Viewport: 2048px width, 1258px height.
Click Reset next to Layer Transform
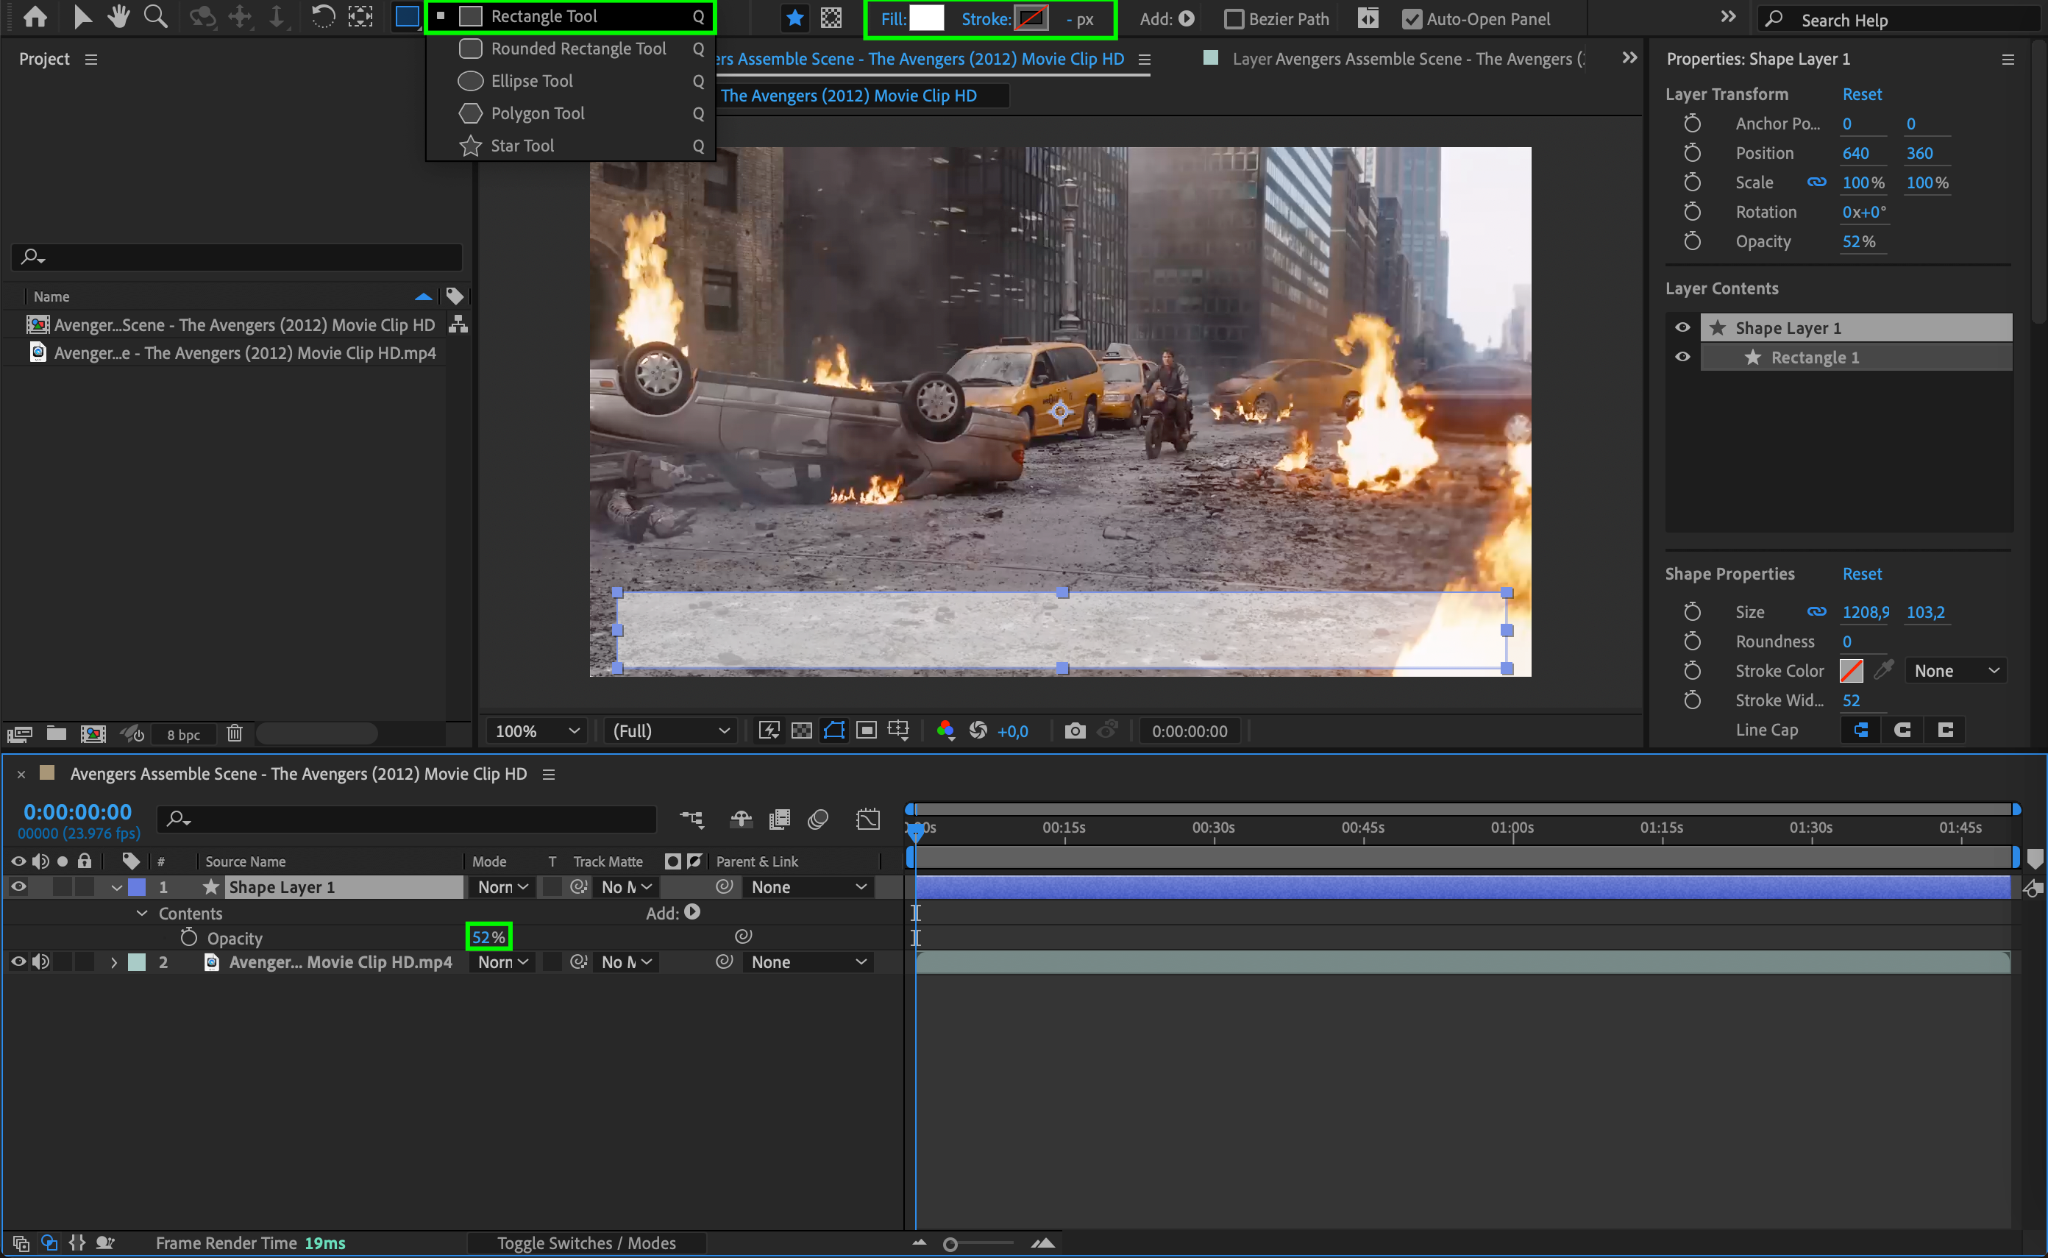1862,94
